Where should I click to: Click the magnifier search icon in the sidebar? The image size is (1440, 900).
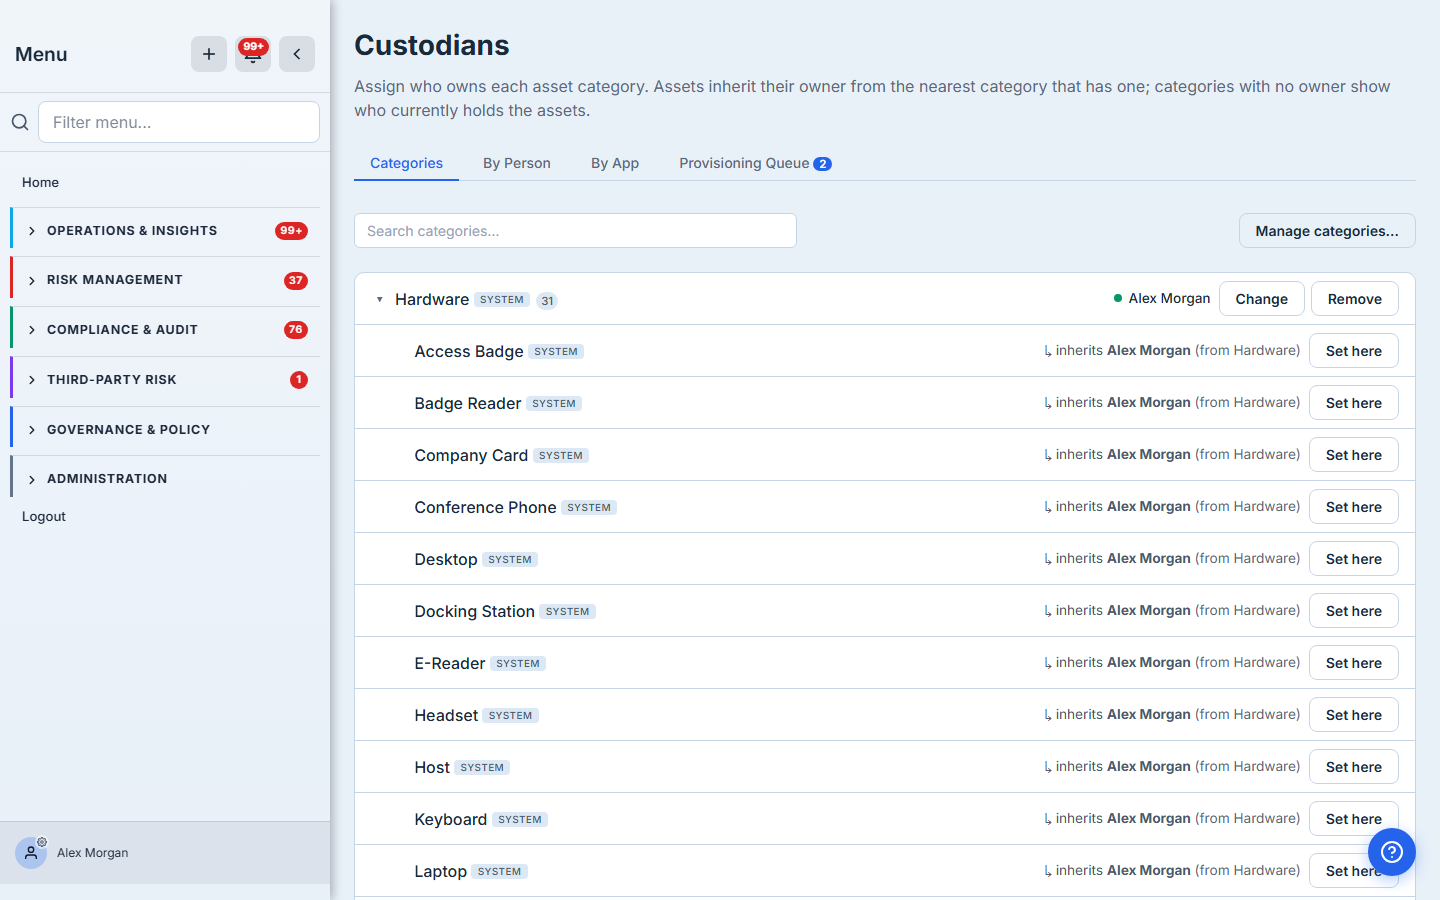20,122
